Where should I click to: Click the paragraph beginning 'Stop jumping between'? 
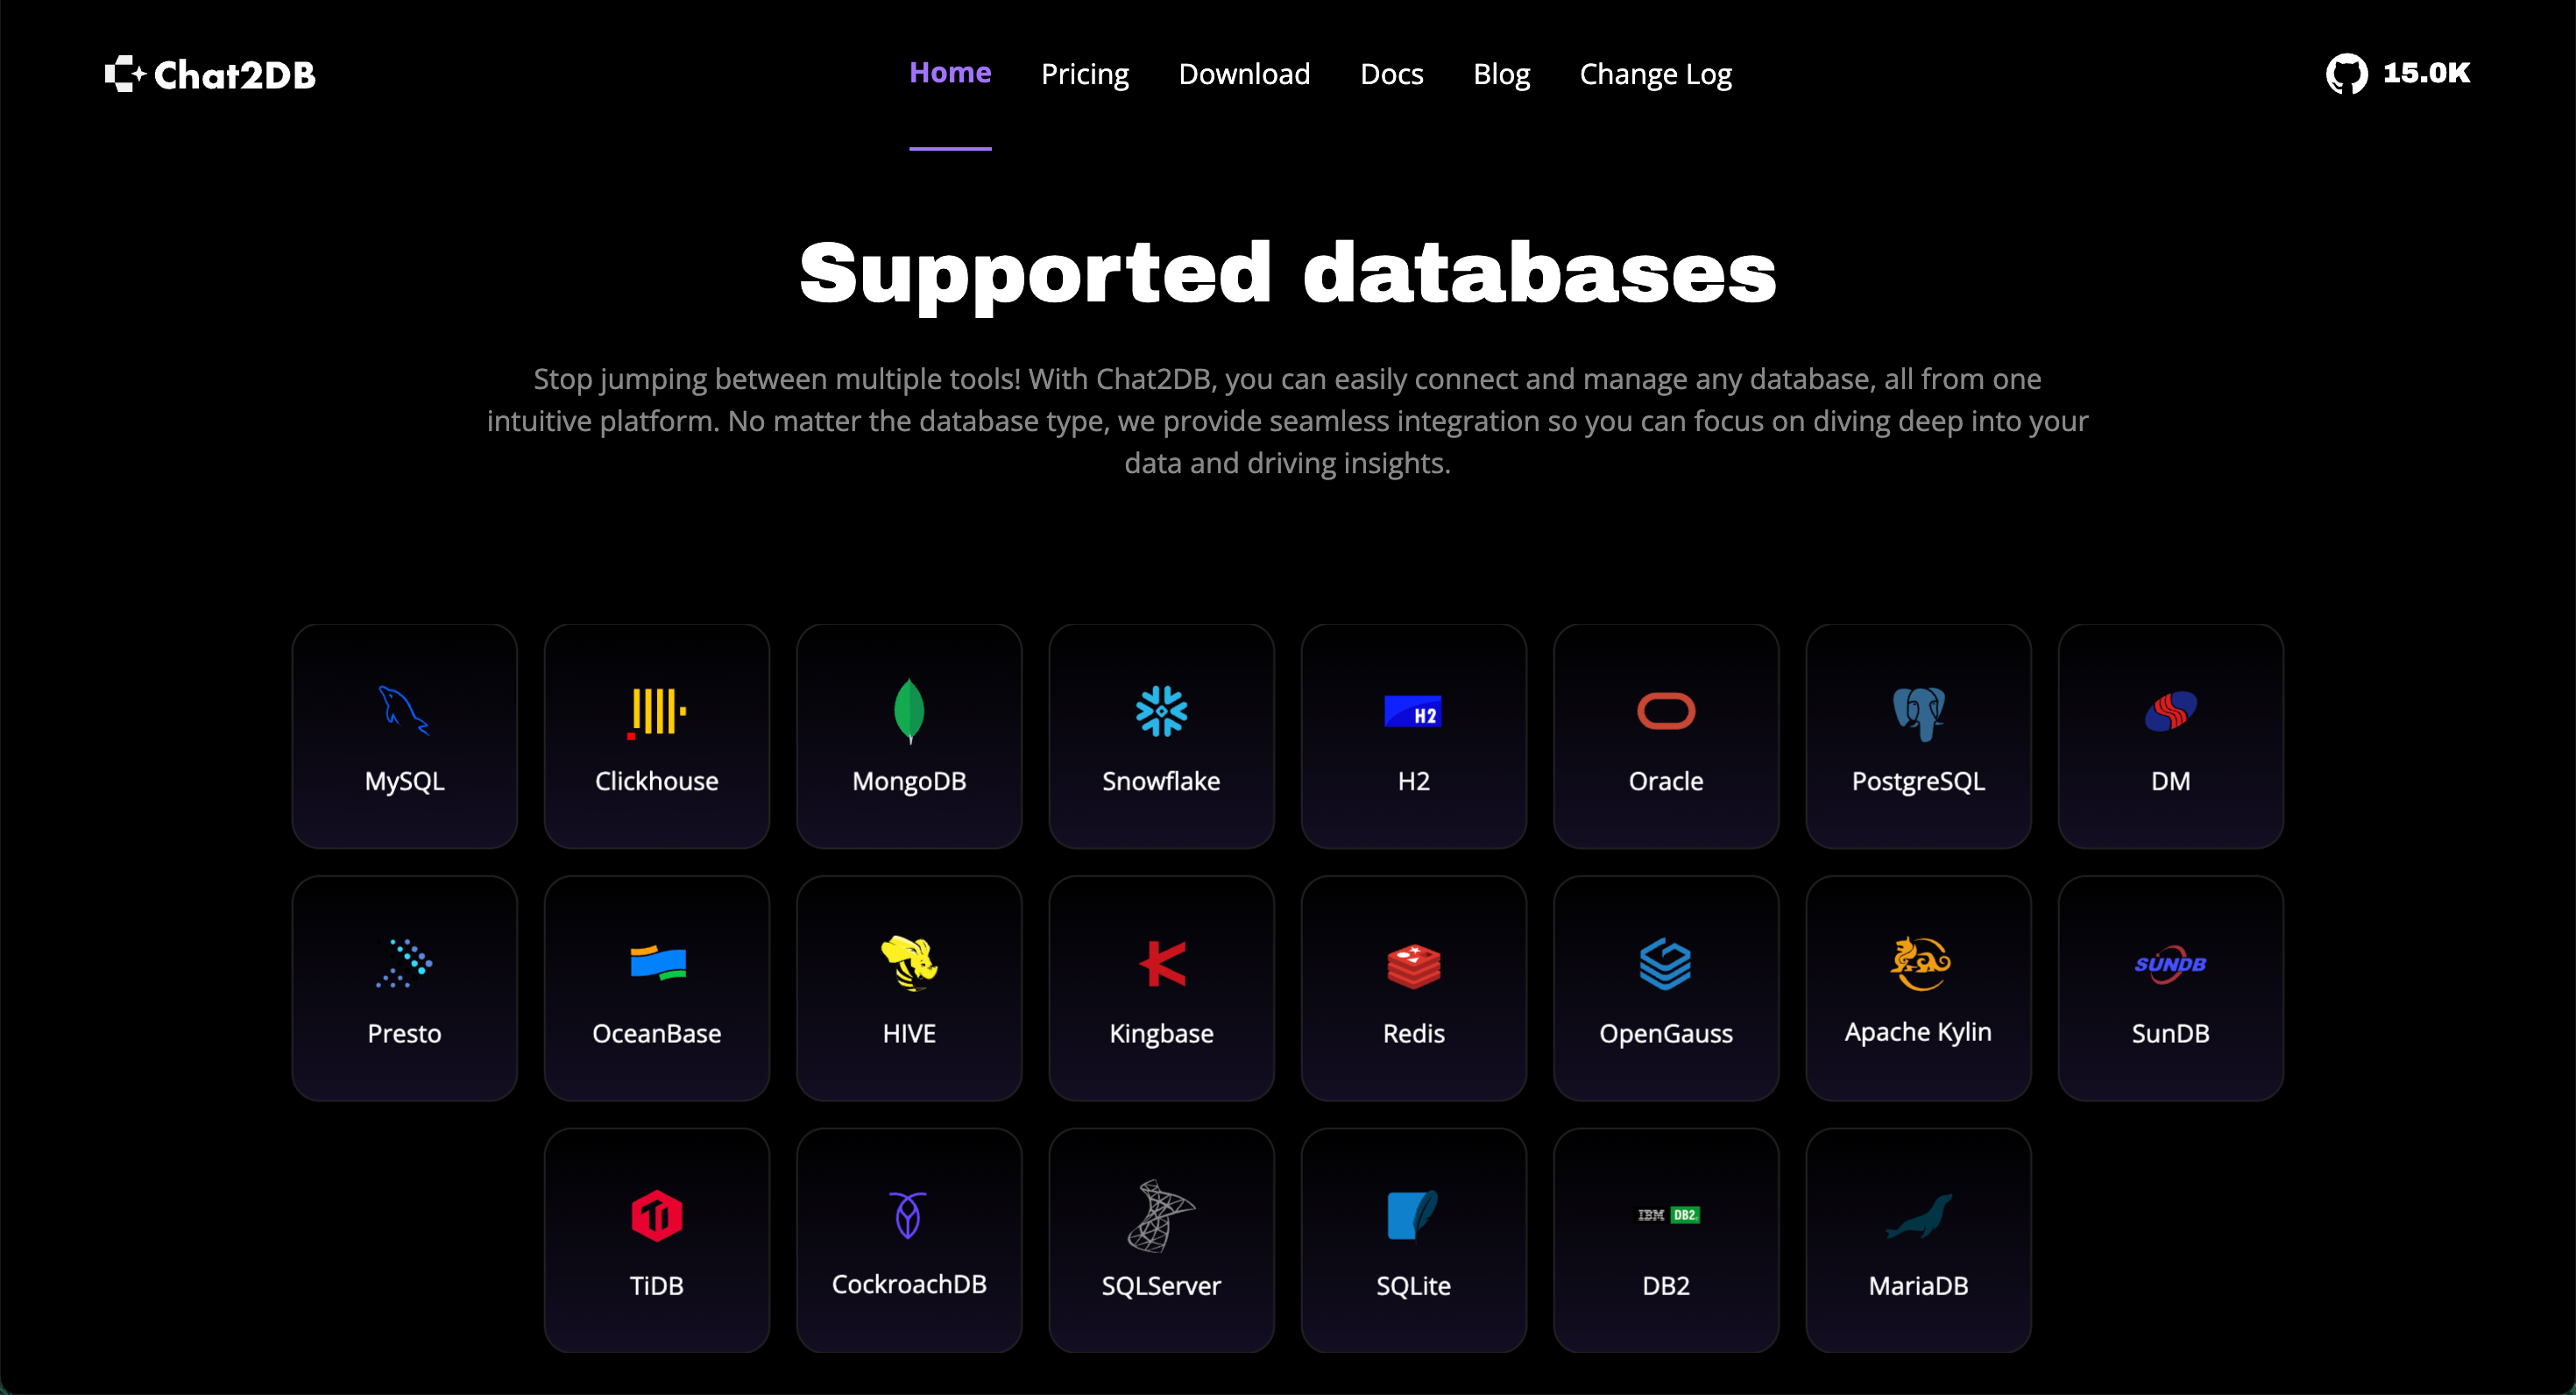click(x=1288, y=421)
